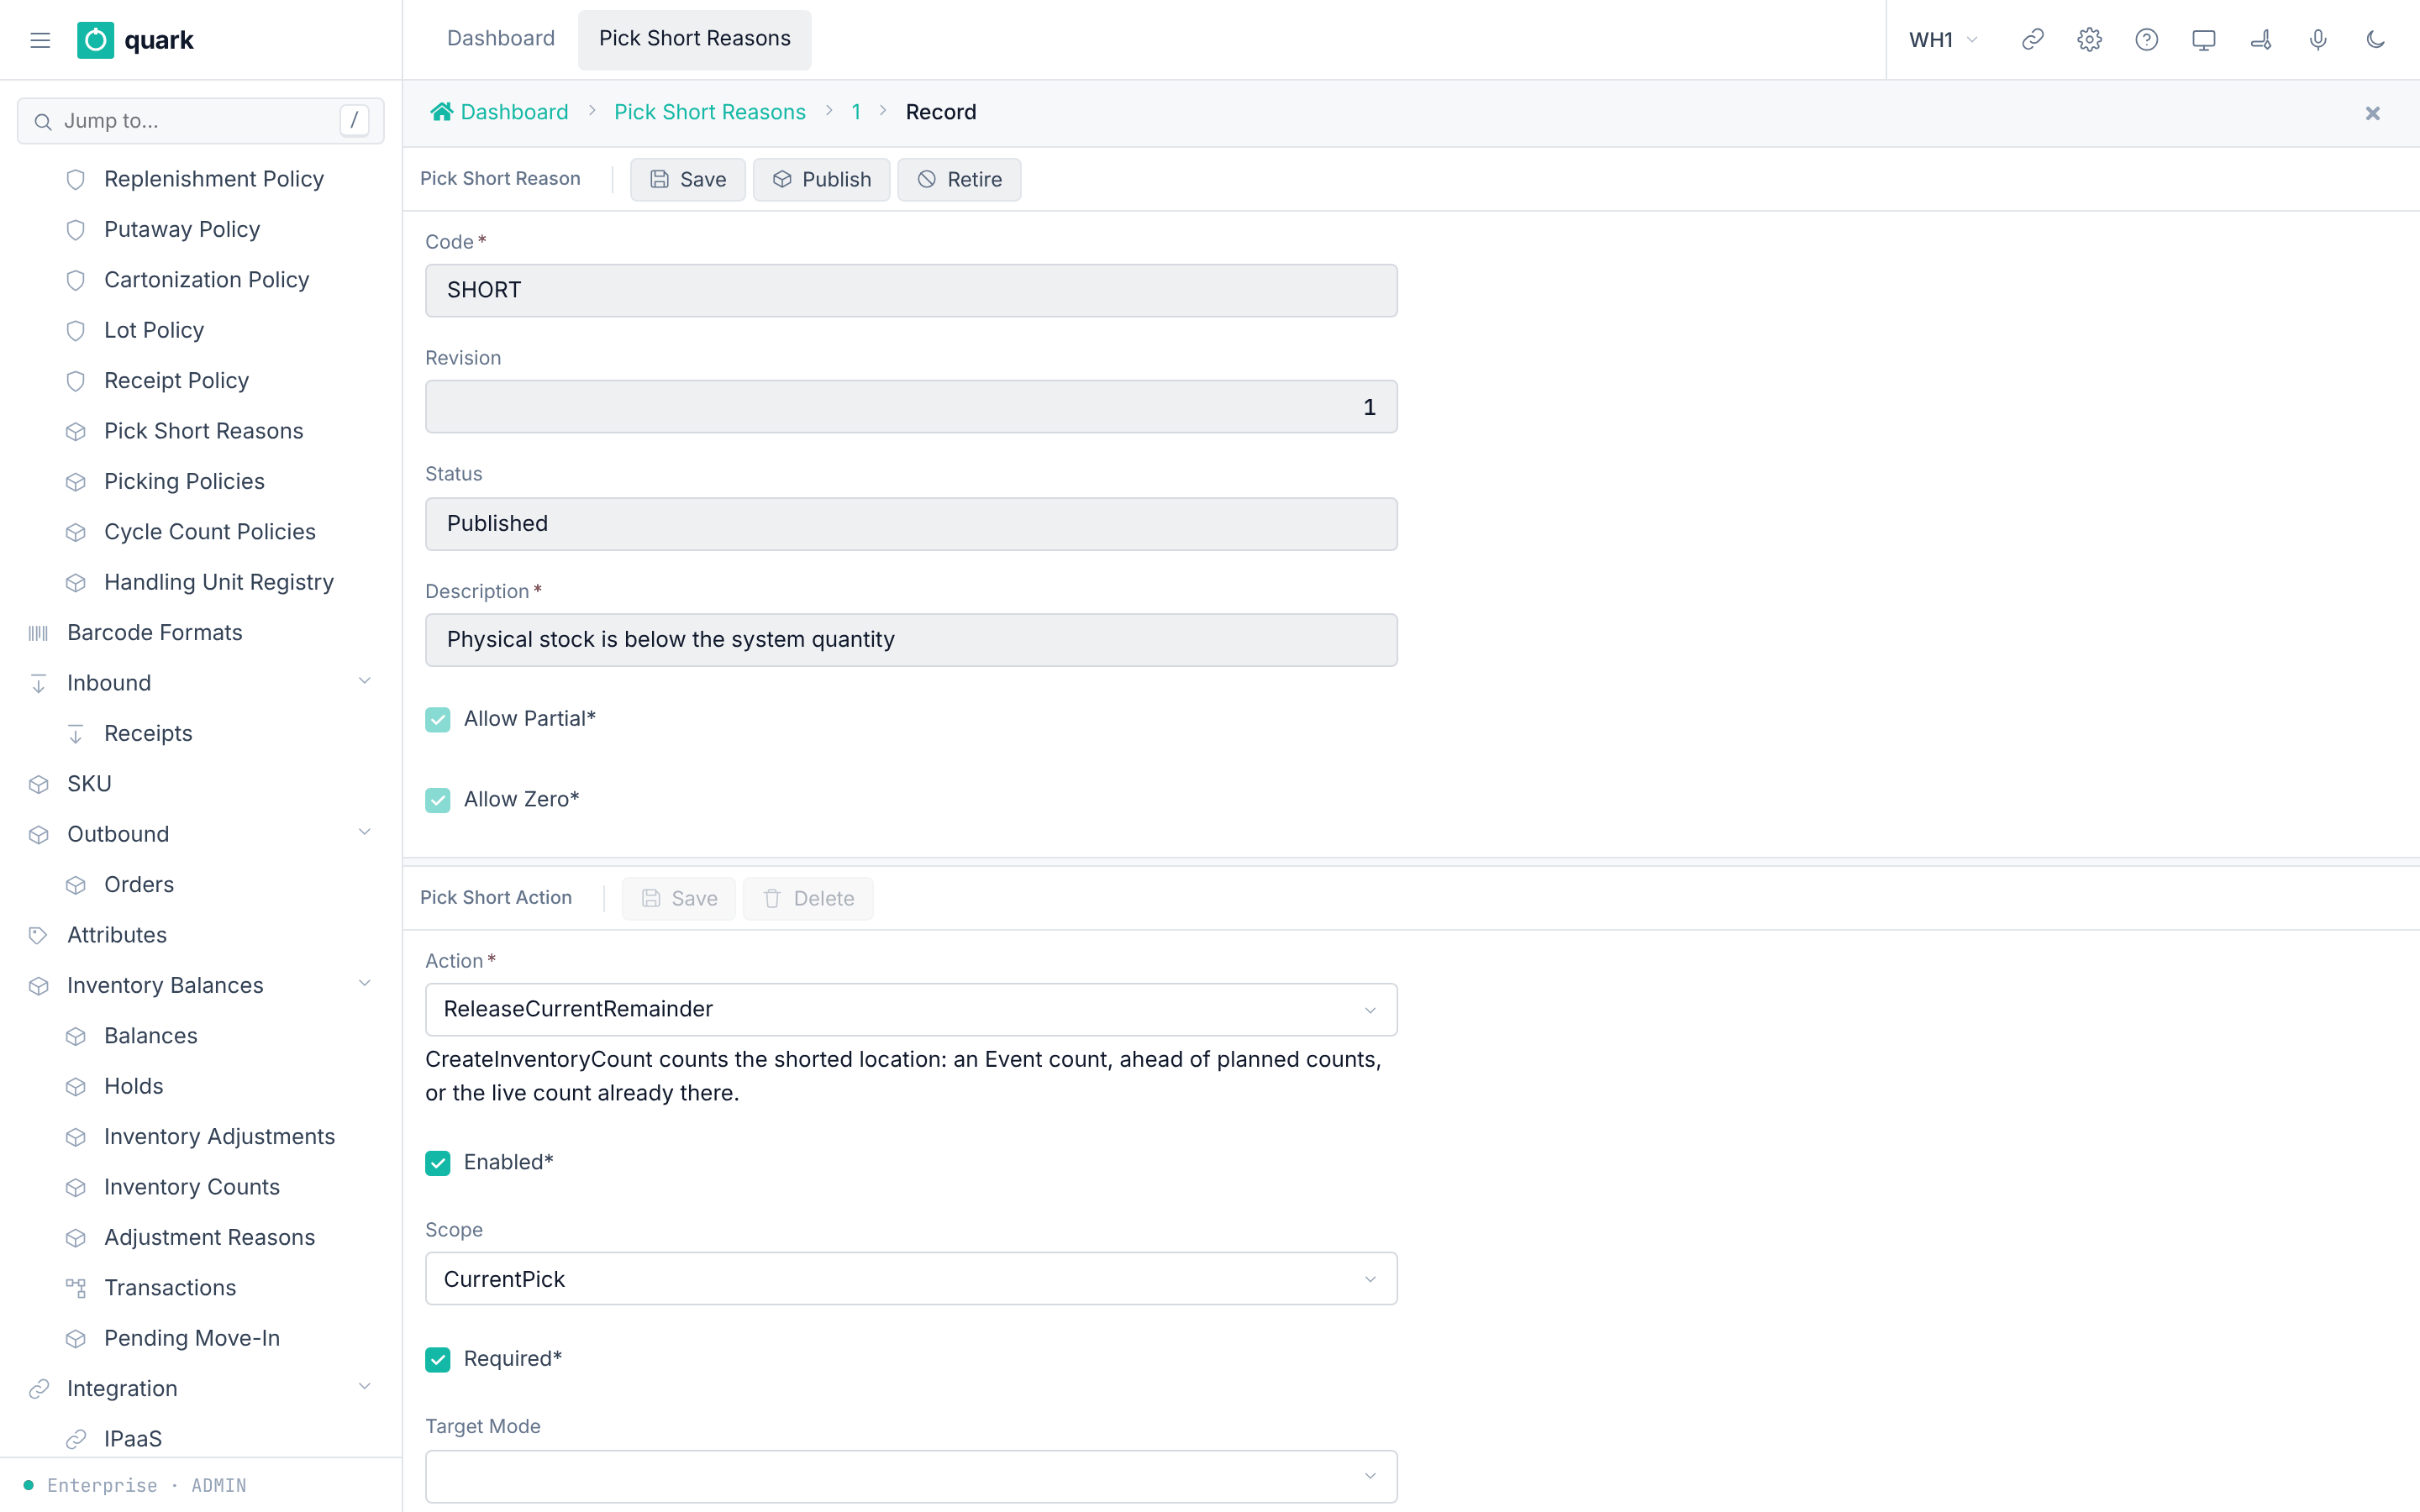Select the Pick Short Reasons tab
The height and width of the screenshot is (1512, 2420).
pos(694,39)
